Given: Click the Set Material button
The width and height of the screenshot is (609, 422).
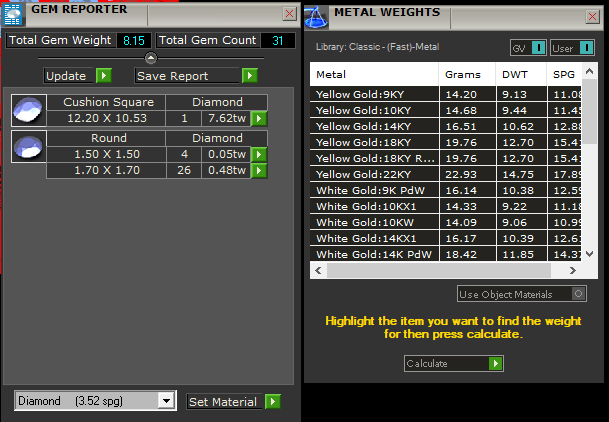Looking at the screenshot, I should click(x=233, y=401).
